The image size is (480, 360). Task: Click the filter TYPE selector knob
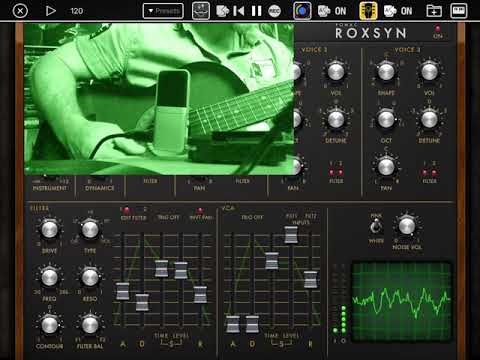[90, 230]
